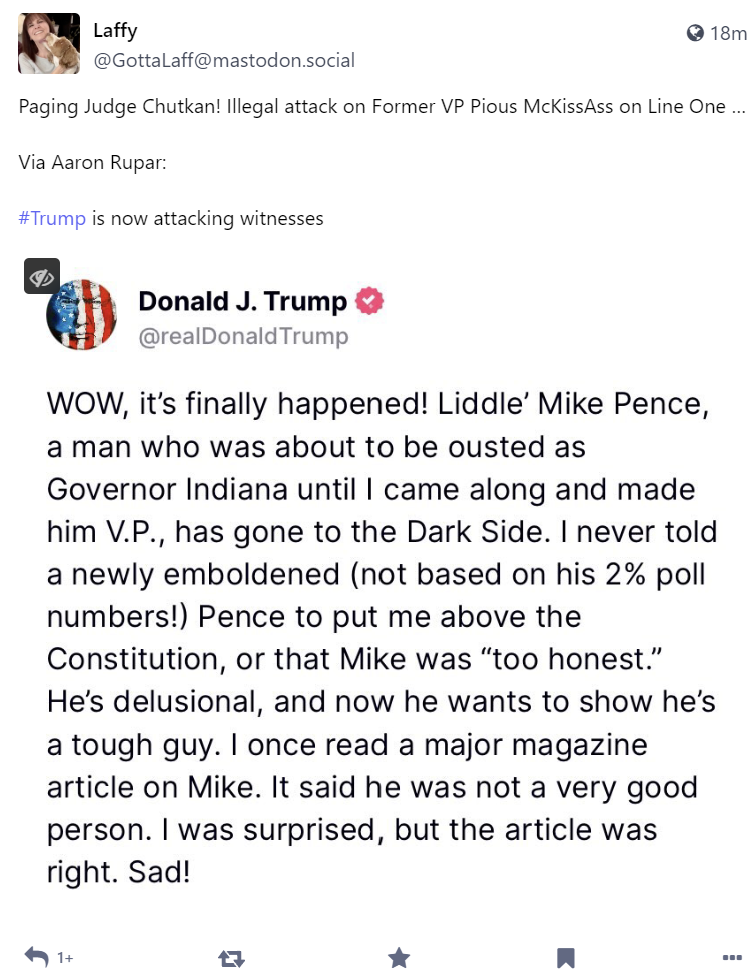The image size is (756, 980).
Task: Reply to Laffy's post with arrow icon
Action: coord(37,958)
